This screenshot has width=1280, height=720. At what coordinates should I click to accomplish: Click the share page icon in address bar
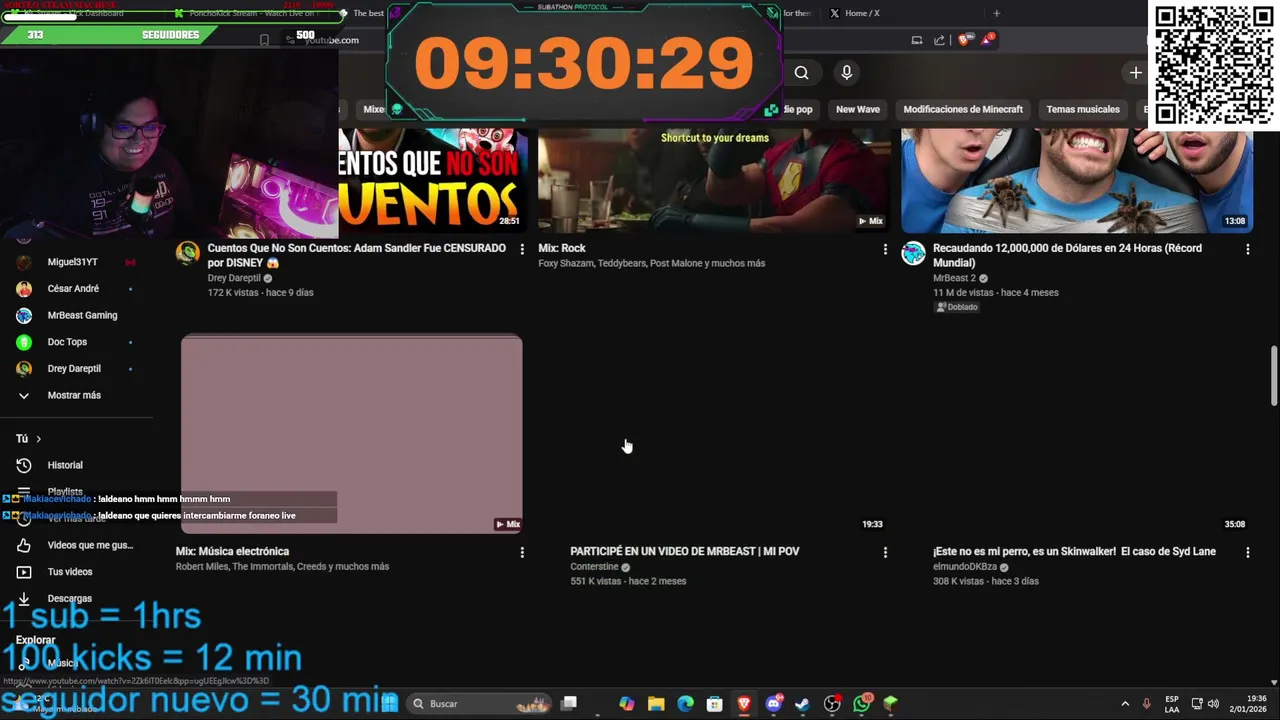pyautogui.click(x=940, y=40)
